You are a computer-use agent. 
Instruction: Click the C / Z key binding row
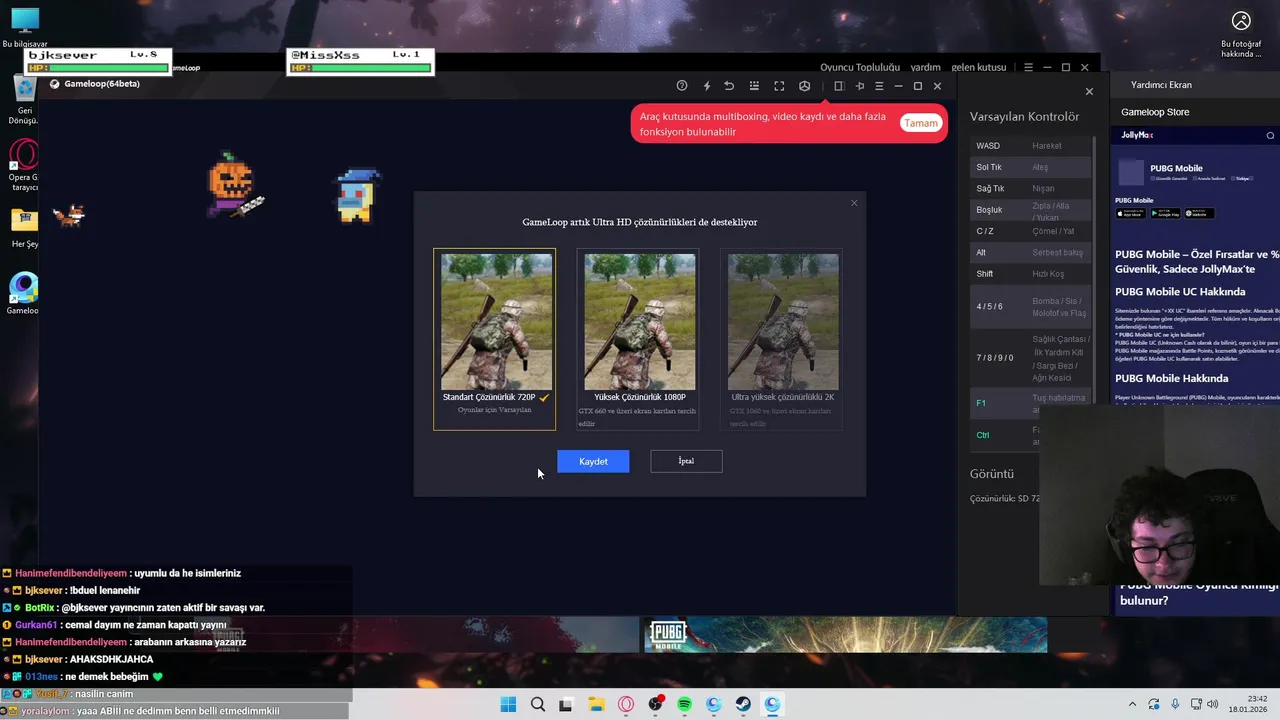[x=1030, y=231]
